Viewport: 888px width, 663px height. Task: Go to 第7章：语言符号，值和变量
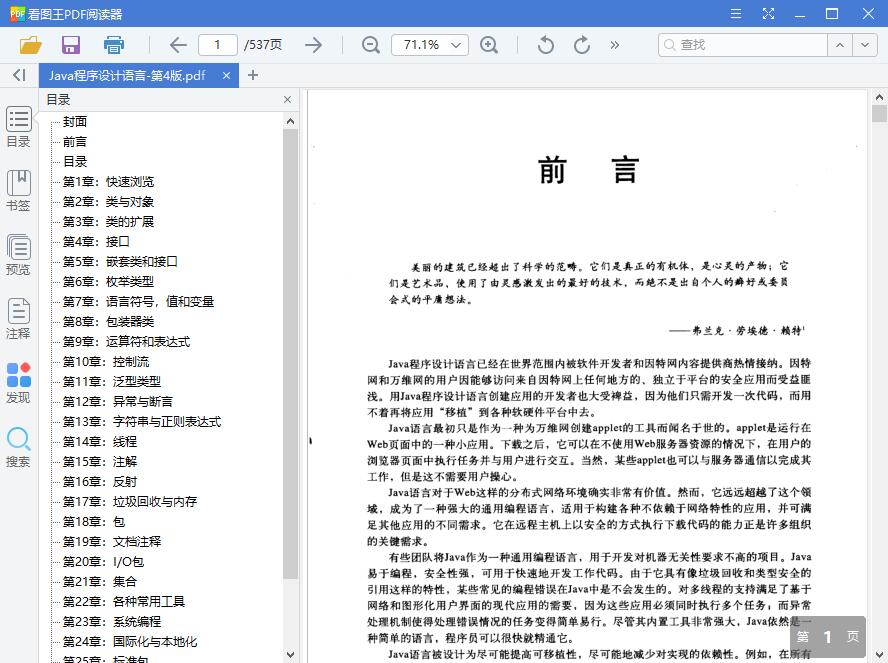click(138, 302)
